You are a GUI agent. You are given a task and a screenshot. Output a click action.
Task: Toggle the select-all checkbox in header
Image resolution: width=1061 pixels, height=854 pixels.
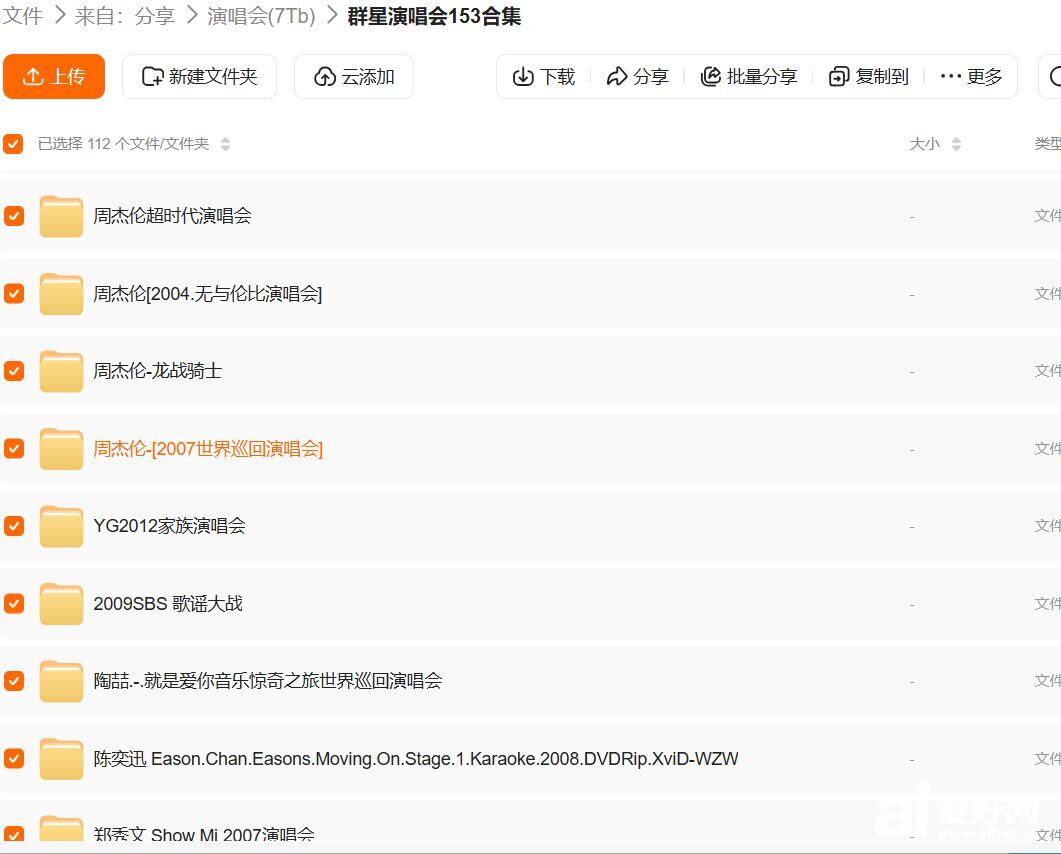click(13, 143)
